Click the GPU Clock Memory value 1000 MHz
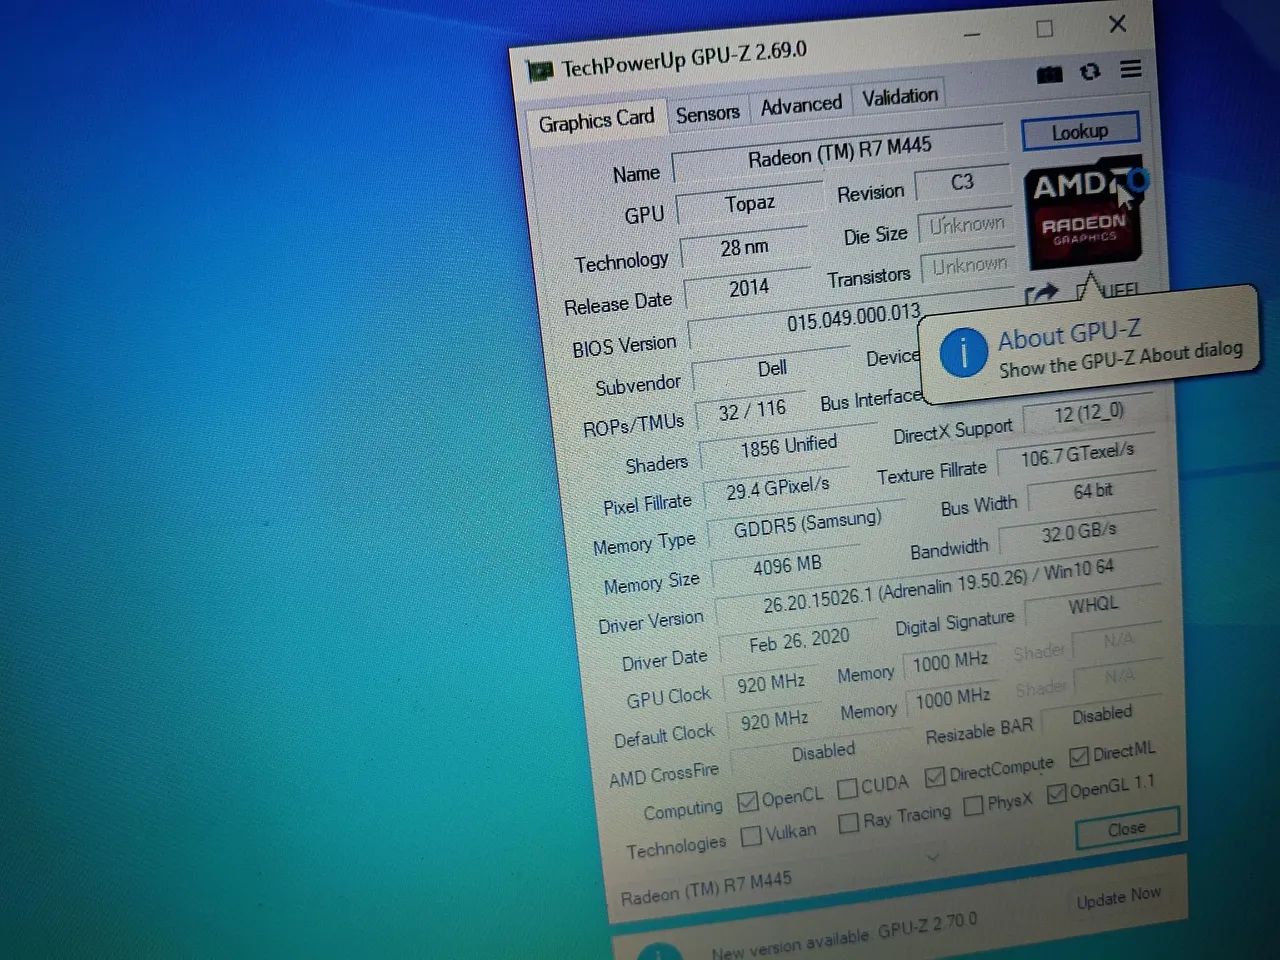 tap(950, 662)
